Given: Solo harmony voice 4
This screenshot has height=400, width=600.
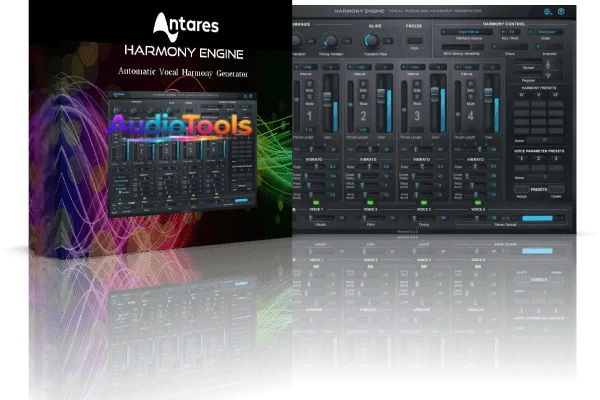Looking at the screenshot, I should [471, 84].
